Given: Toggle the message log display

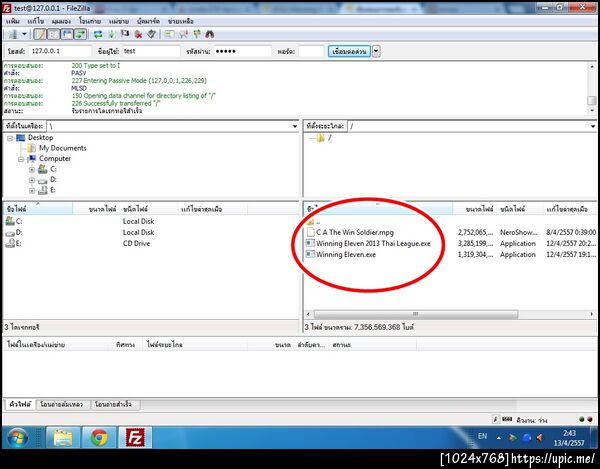Looking at the screenshot, I should pyautogui.click(x=40, y=34).
